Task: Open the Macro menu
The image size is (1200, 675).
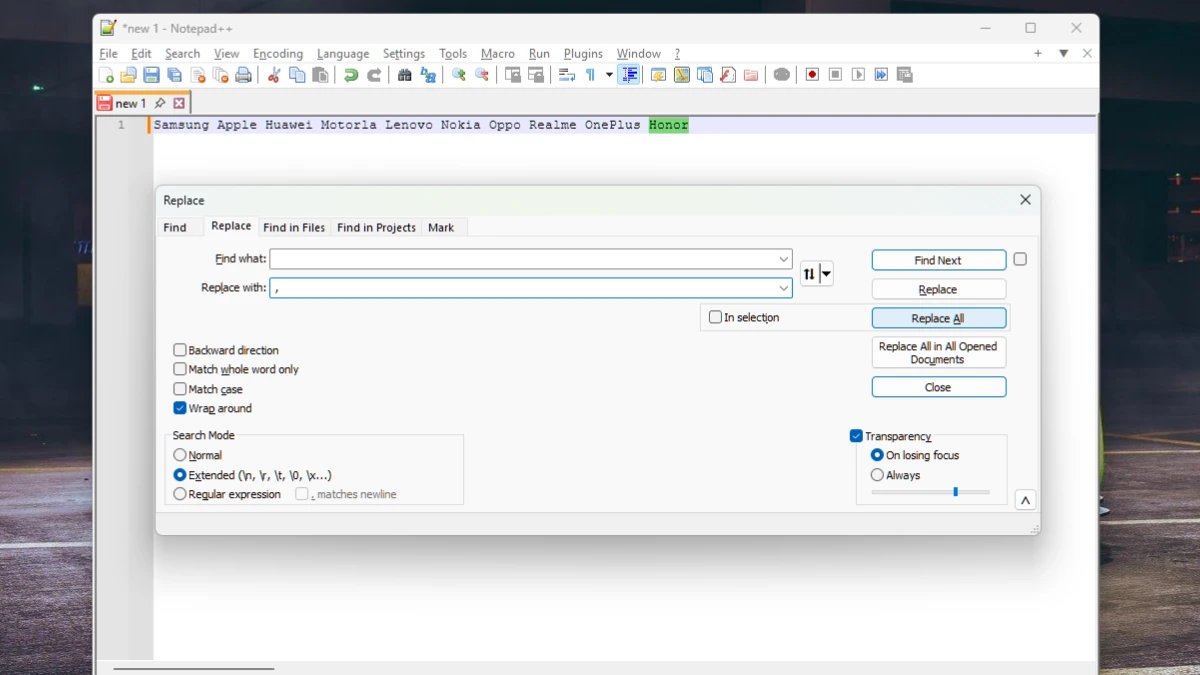Action: [497, 54]
